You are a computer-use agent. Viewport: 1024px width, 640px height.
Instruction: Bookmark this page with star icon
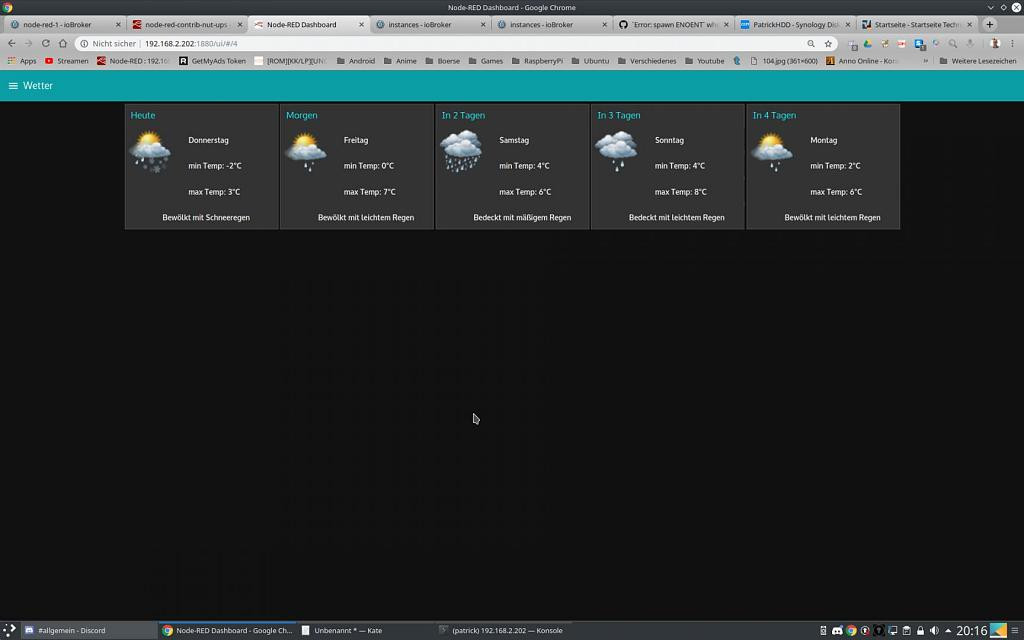(x=828, y=44)
